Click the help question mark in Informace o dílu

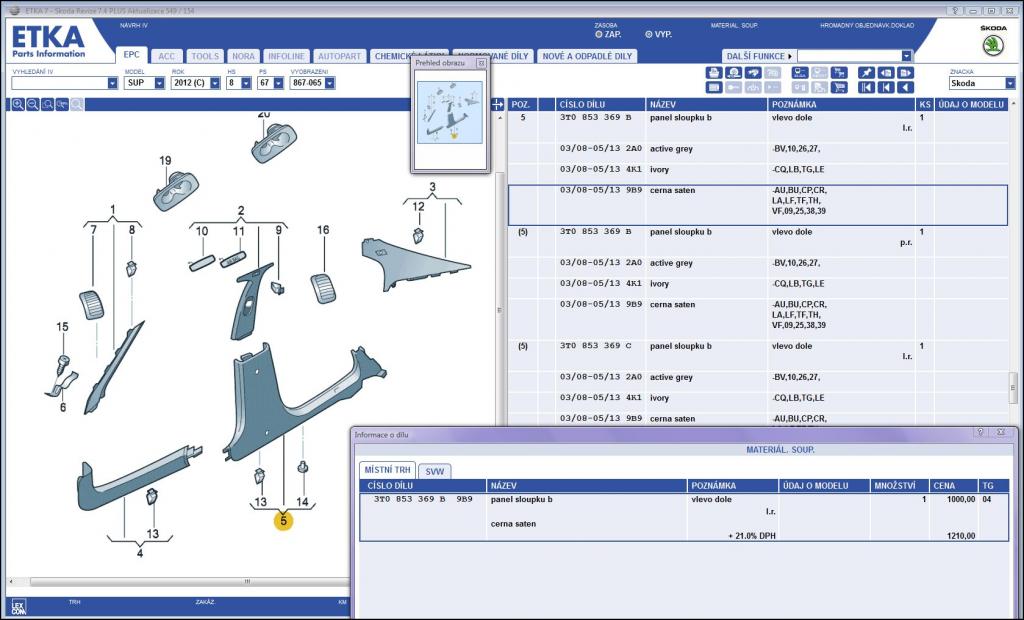point(980,432)
